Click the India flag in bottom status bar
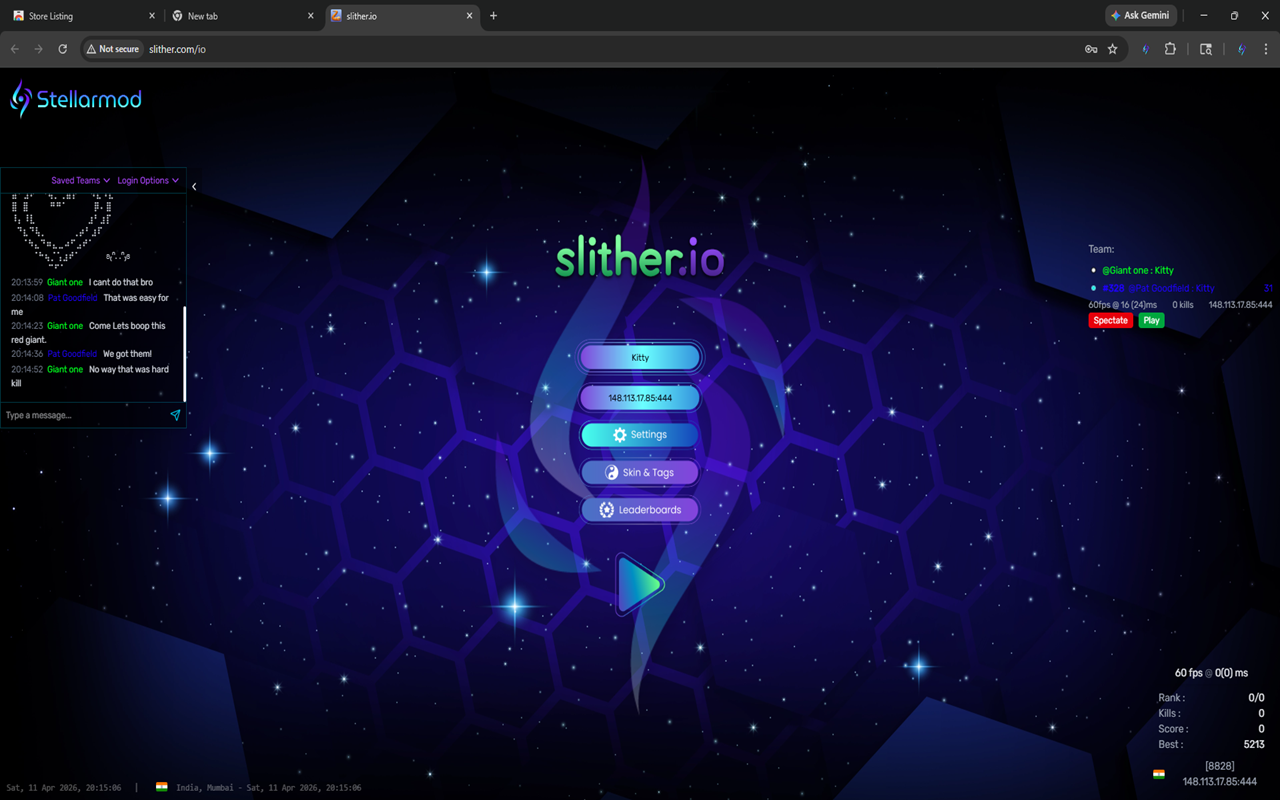The width and height of the screenshot is (1280, 800). (161, 787)
